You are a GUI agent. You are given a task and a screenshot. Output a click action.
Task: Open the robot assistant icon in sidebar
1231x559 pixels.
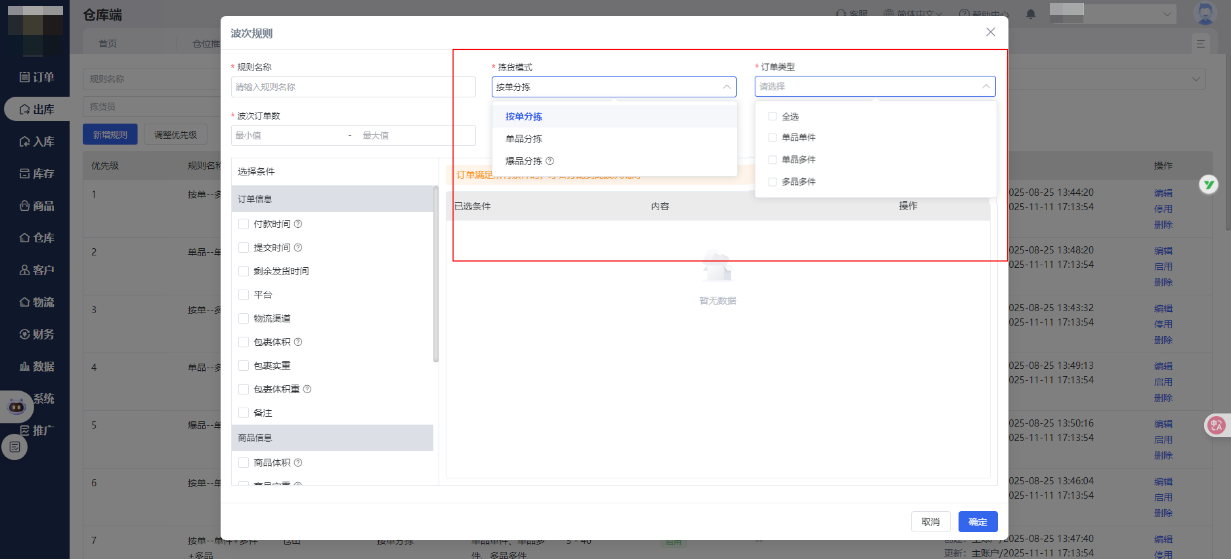tap(15, 406)
